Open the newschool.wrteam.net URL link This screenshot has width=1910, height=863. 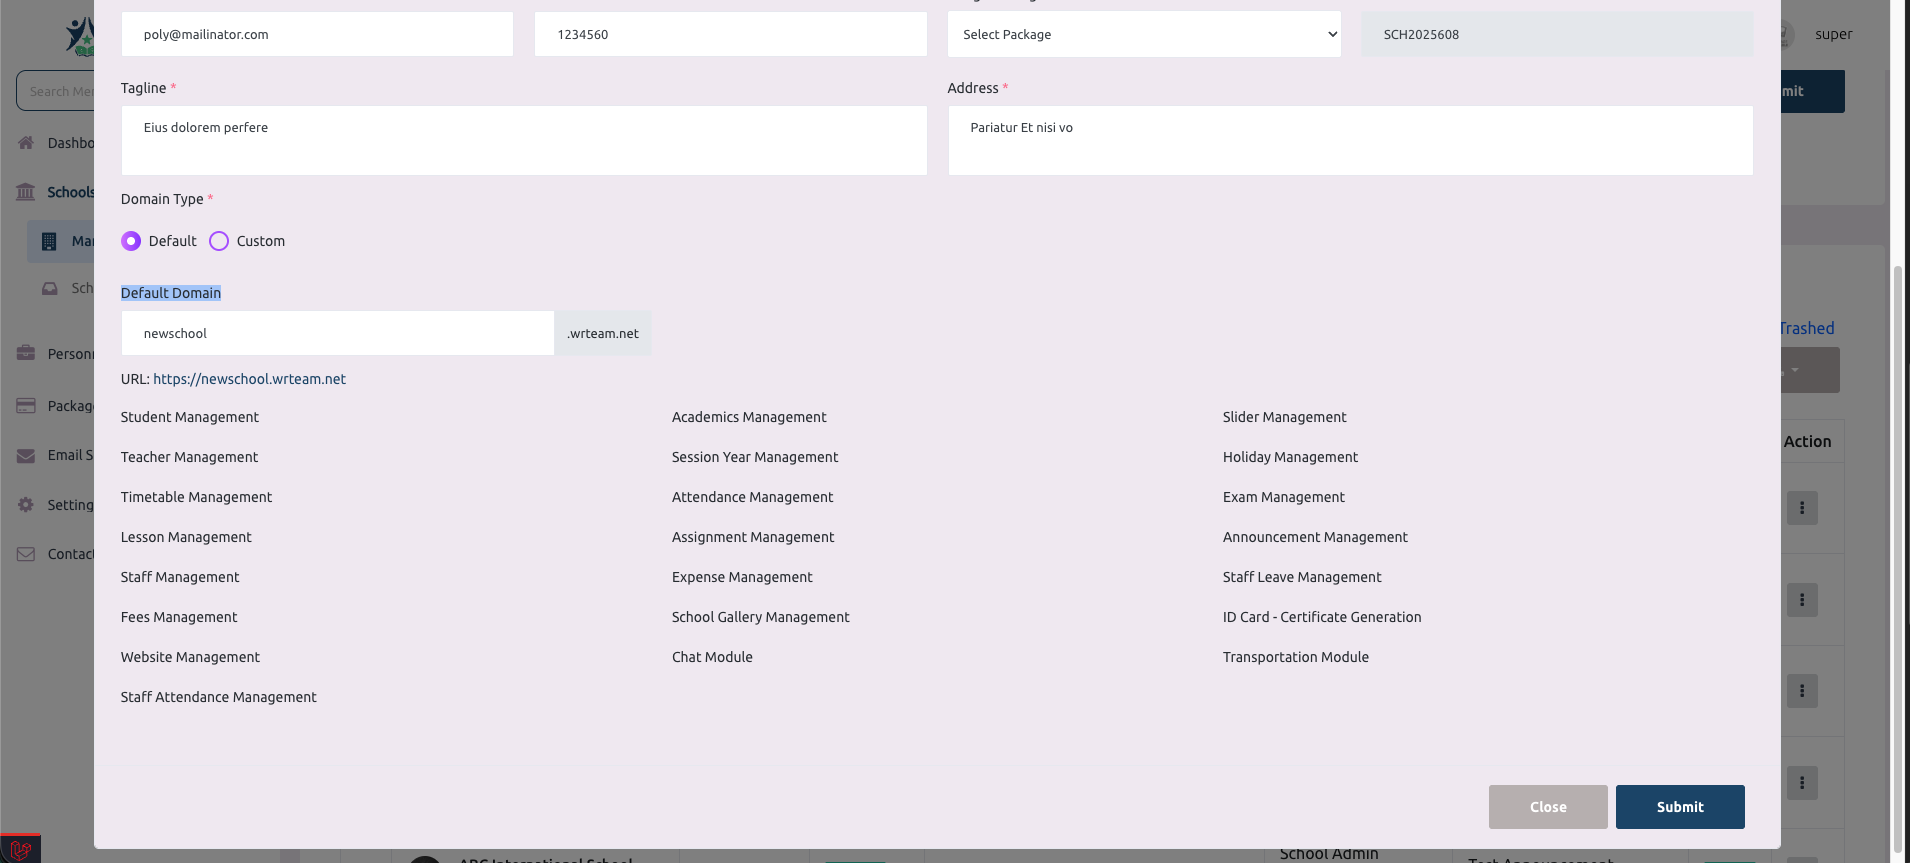(249, 379)
